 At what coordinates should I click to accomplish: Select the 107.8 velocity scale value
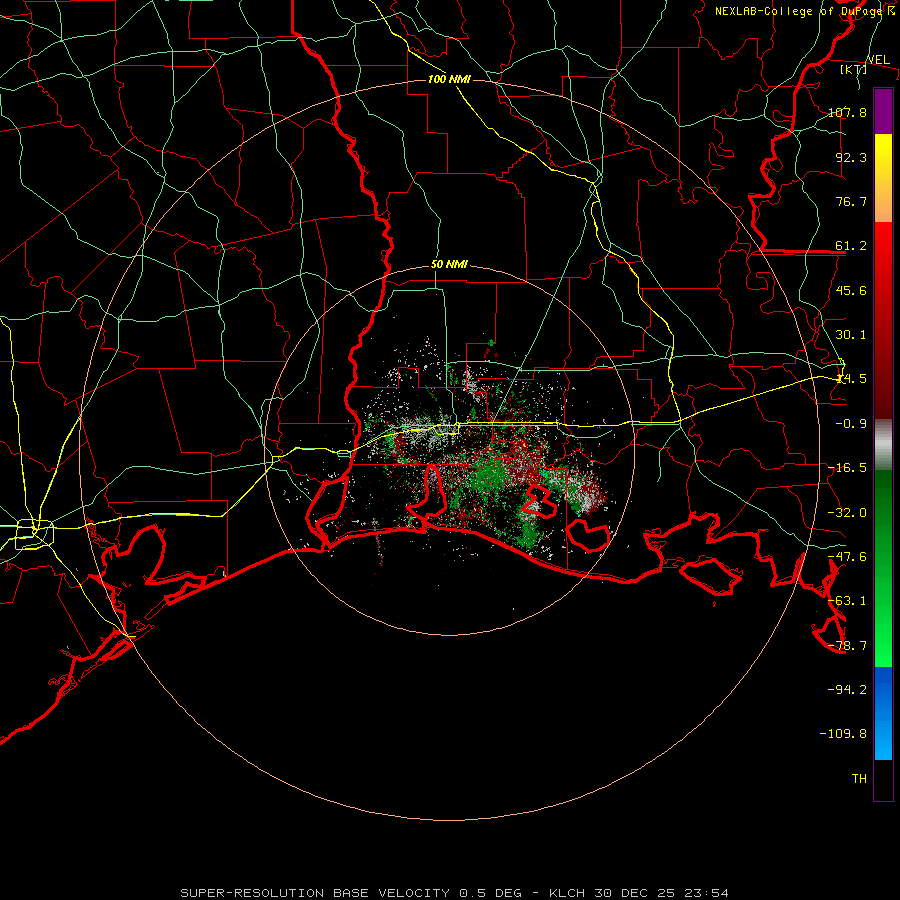848,112
